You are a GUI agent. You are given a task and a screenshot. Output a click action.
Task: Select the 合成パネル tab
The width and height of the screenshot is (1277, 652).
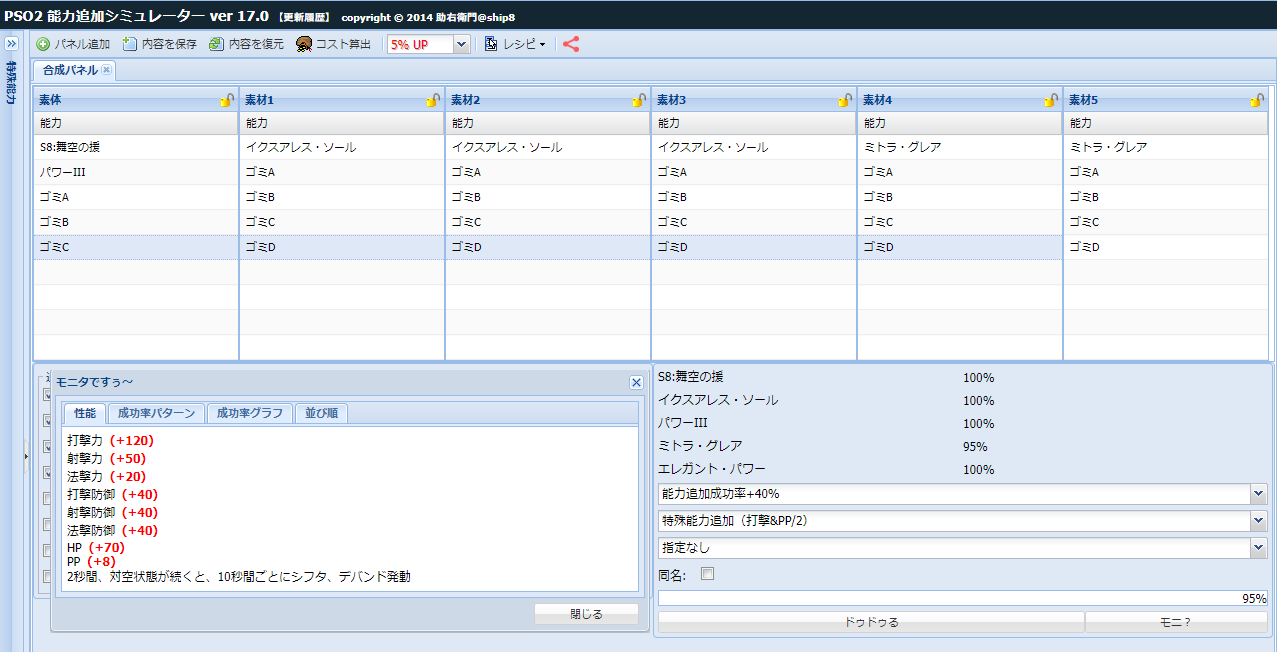tap(70, 70)
